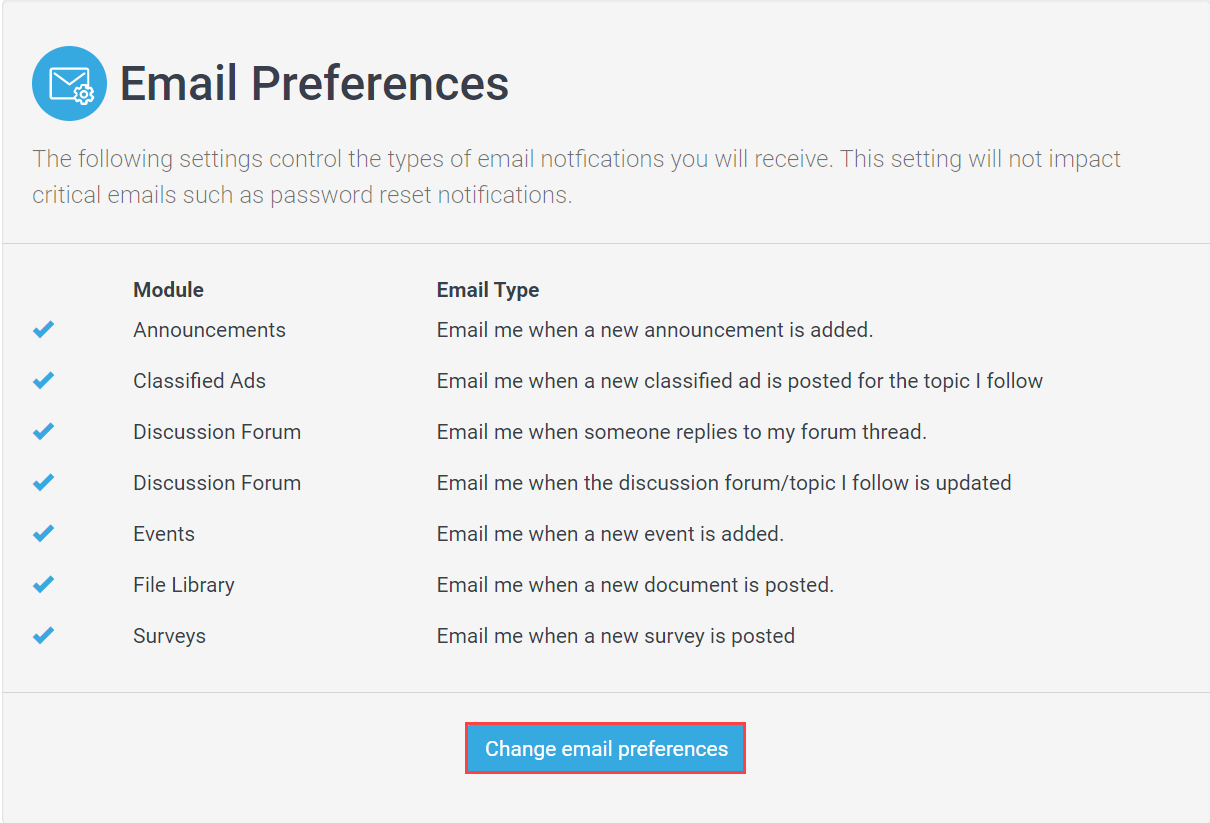Select the Module column header

click(168, 290)
